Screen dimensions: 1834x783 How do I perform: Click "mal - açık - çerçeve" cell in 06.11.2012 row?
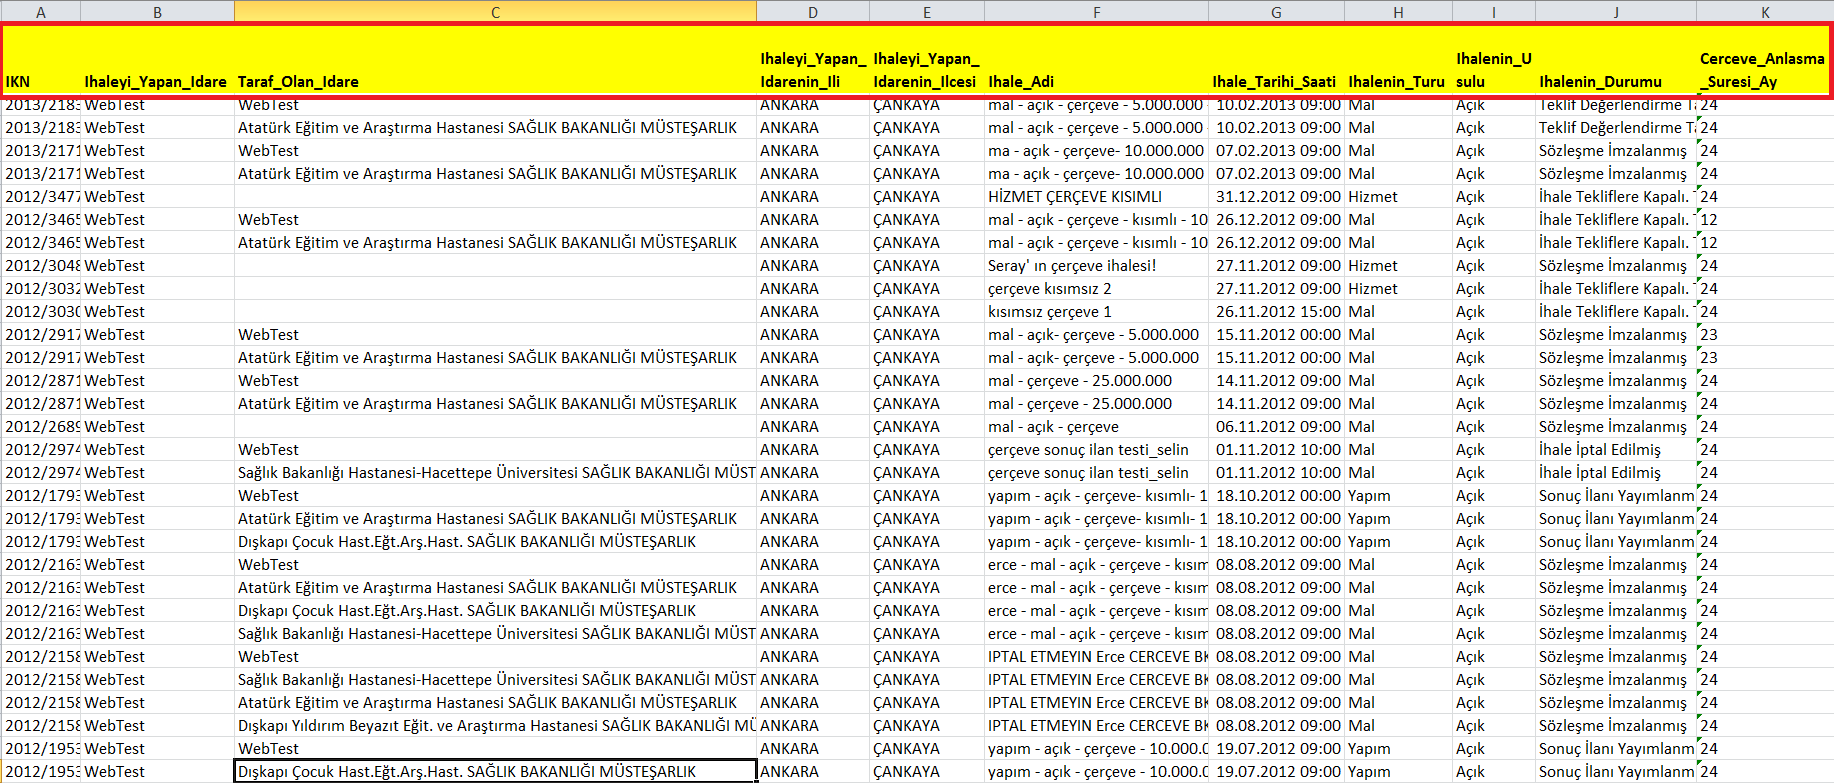(1096, 427)
